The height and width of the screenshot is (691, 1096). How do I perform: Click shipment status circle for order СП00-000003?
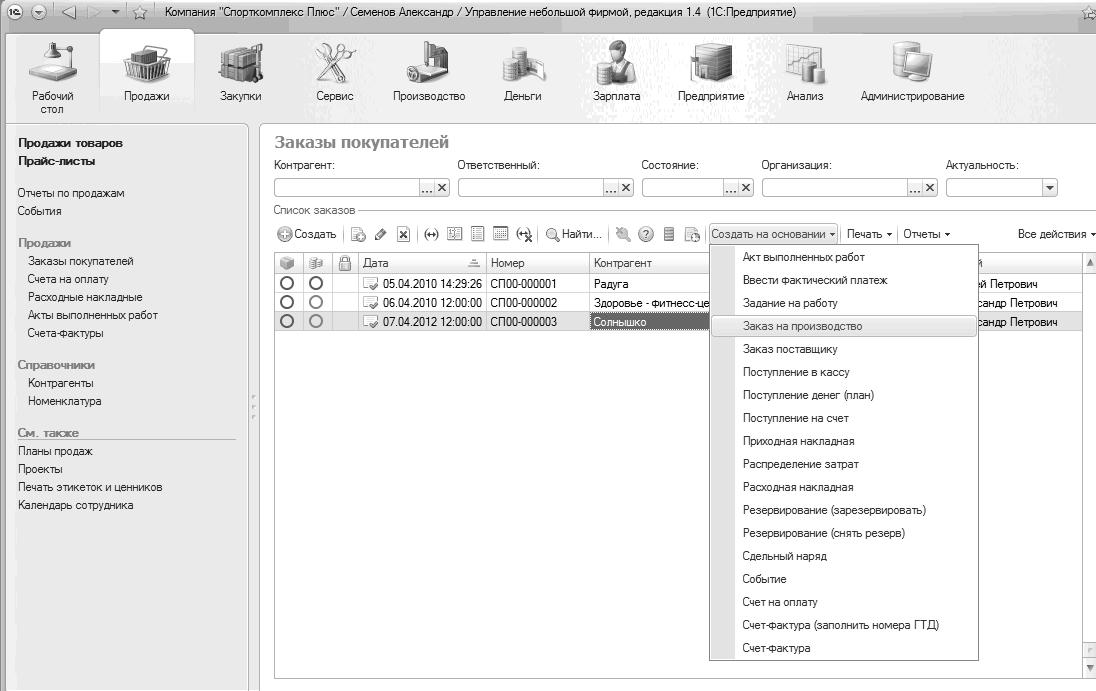coord(287,322)
